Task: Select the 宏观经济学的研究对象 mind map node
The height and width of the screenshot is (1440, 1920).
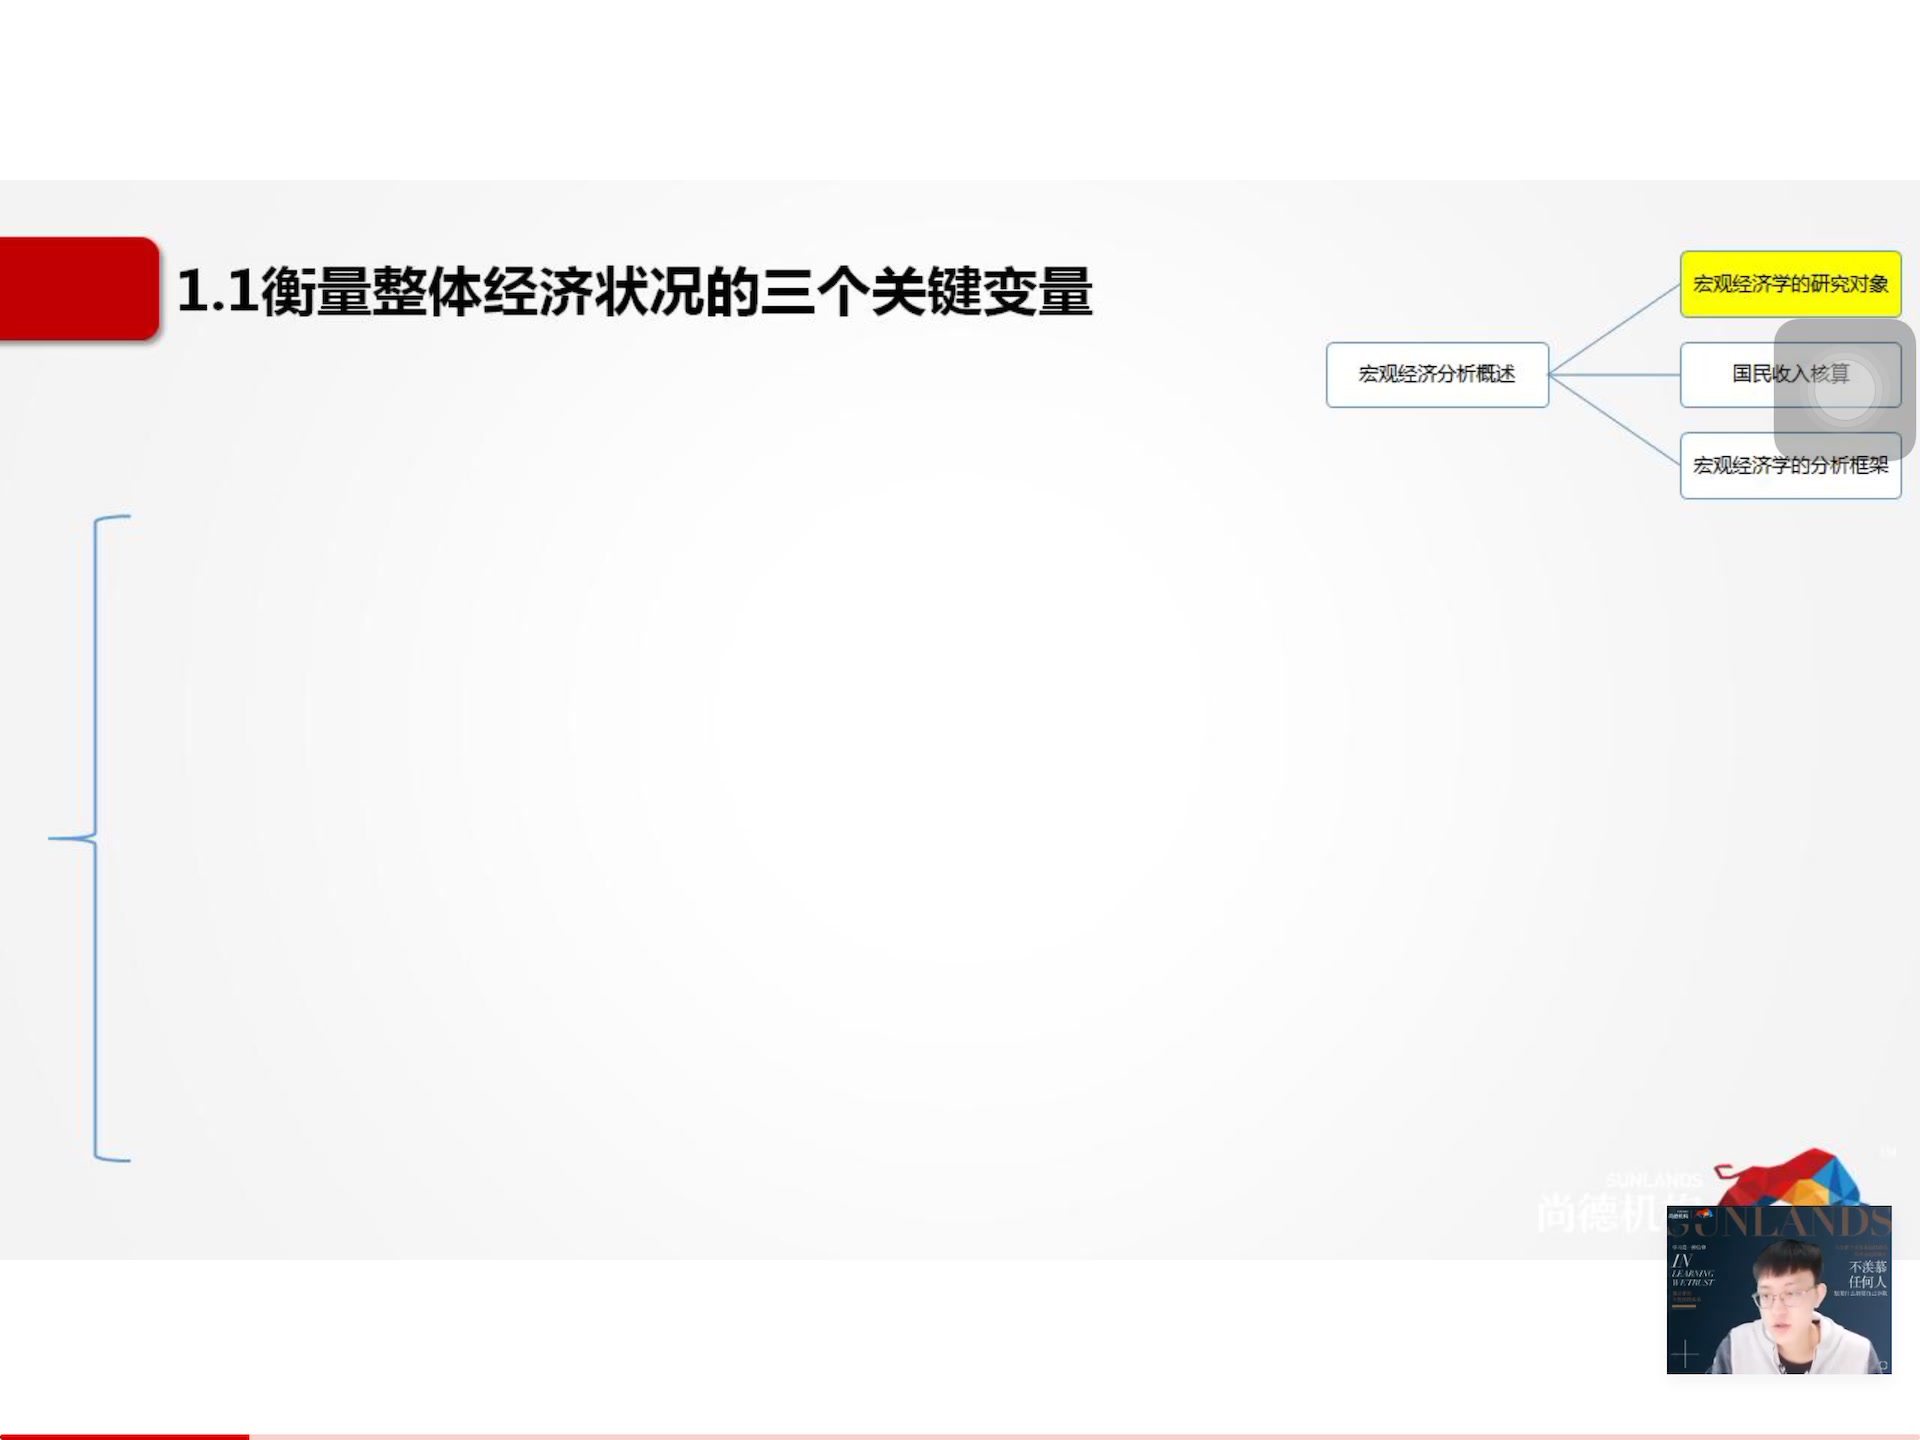Action: click(1790, 284)
